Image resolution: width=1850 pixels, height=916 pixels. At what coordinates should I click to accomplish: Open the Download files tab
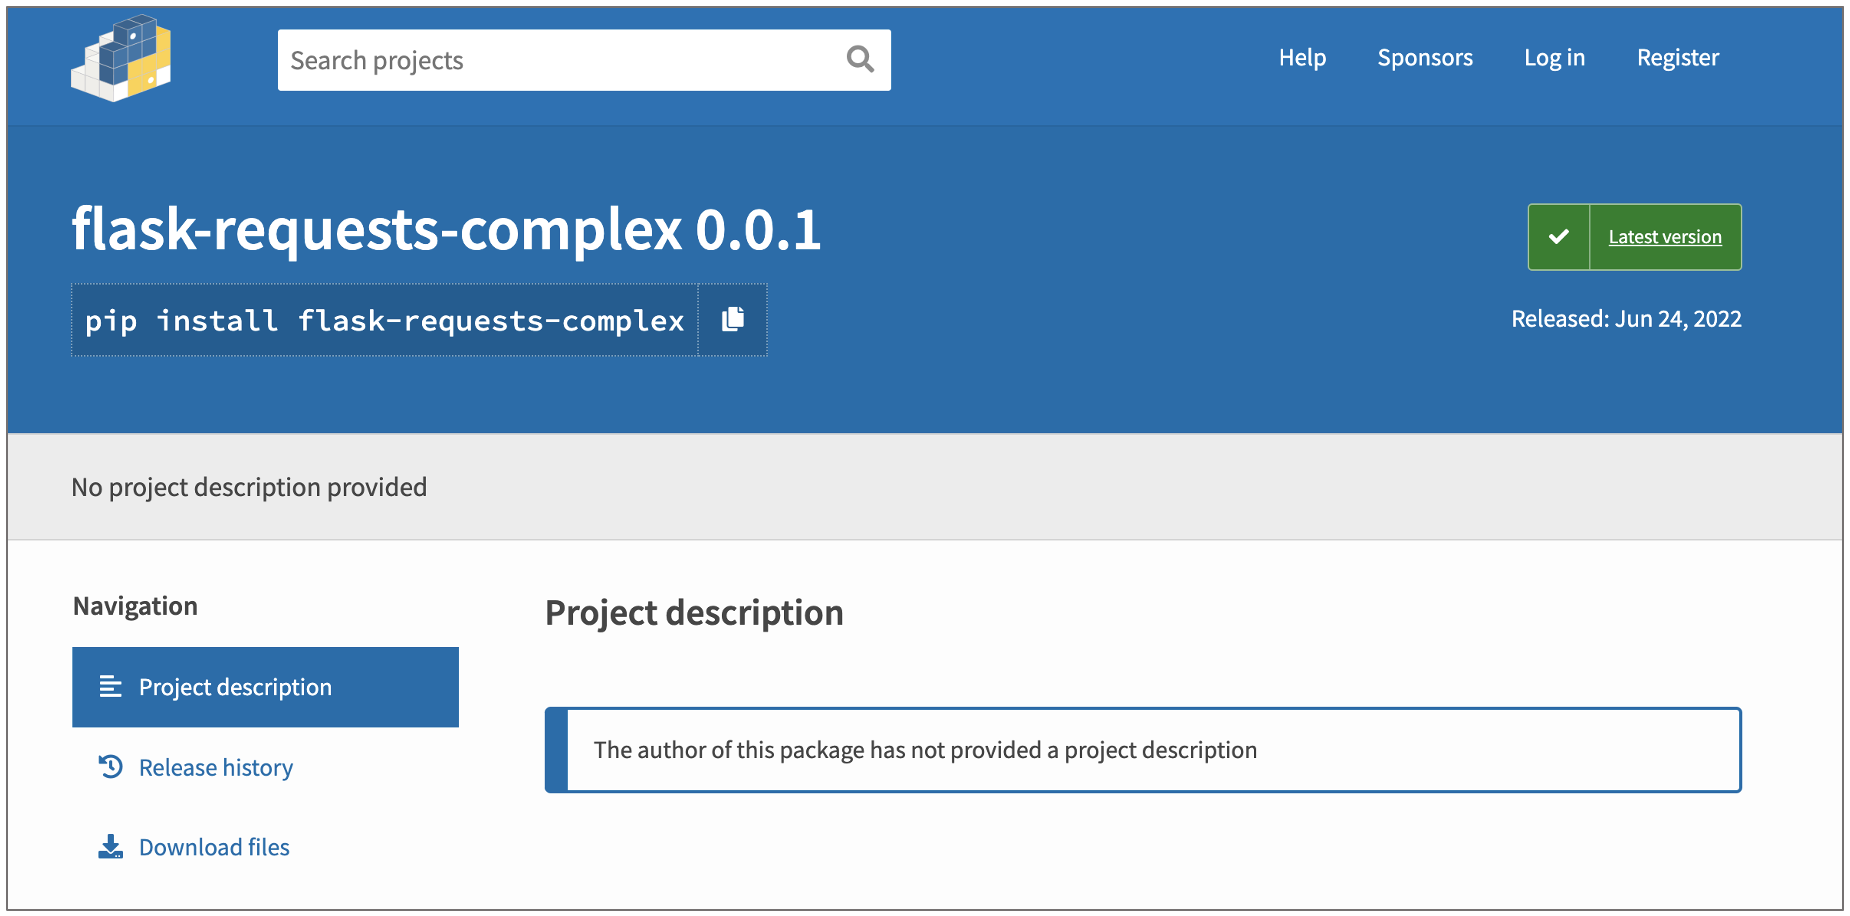pos(214,847)
